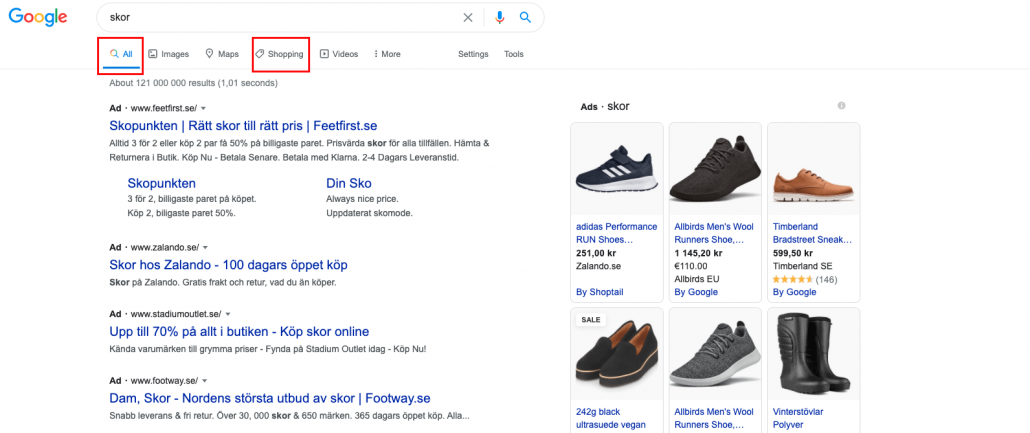Open Skor hos Zalando ad headline

[x=228, y=265]
